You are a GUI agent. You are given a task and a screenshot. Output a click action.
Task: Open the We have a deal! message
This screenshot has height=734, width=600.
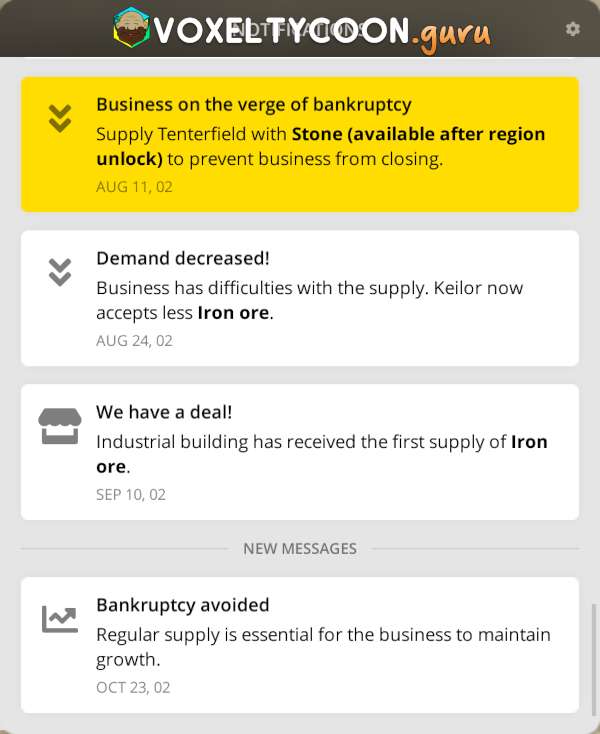[164, 411]
